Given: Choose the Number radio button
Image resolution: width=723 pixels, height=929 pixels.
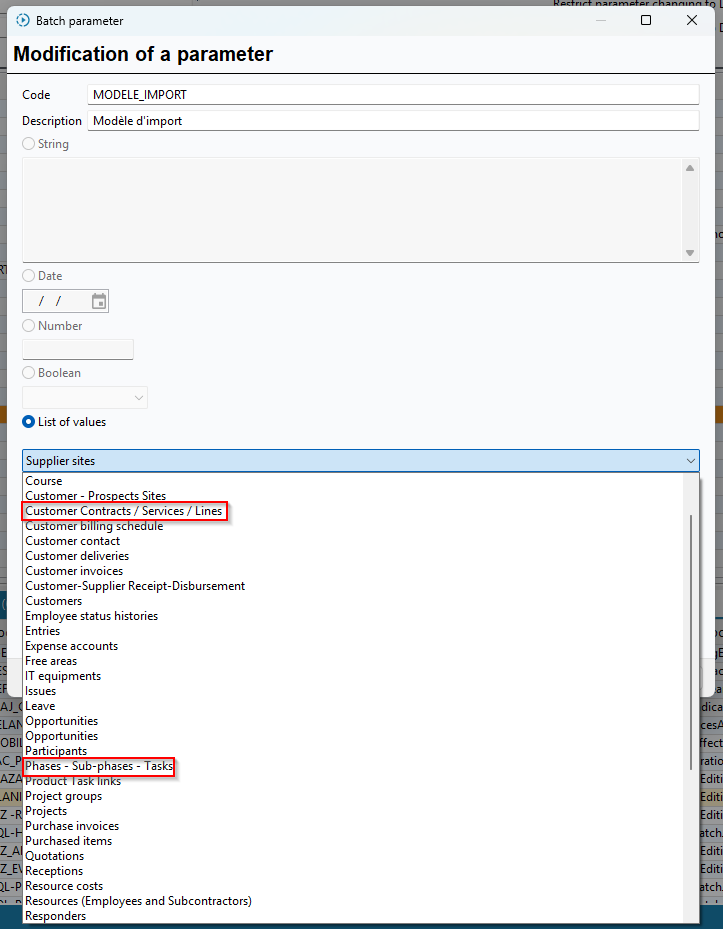Looking at the screenshot, I should [28, 326].
